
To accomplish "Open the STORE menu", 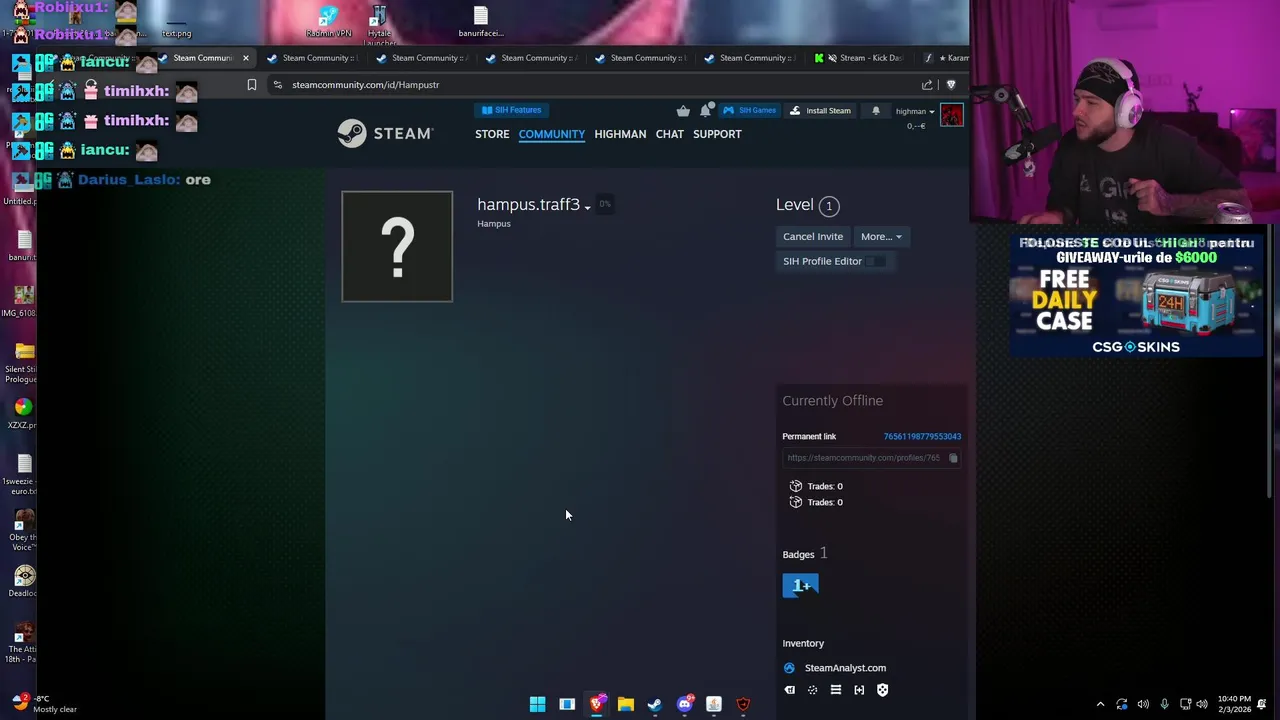I will click(x=492, y=134).
